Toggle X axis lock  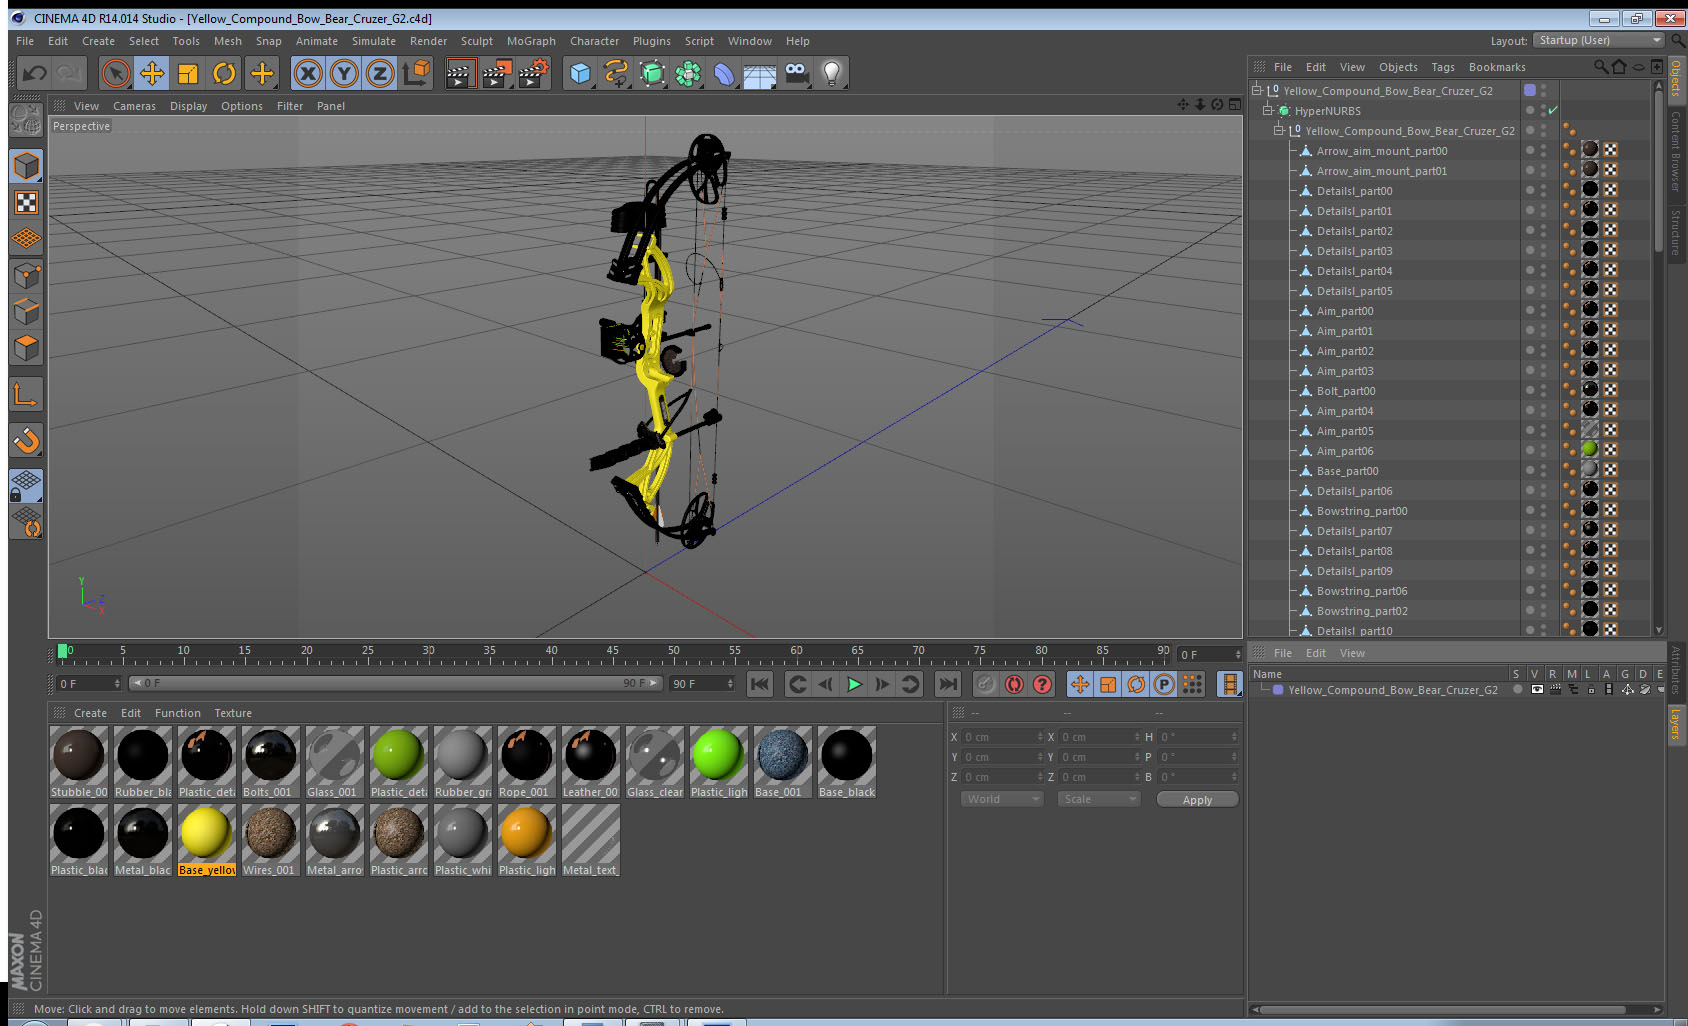(308, 73)
